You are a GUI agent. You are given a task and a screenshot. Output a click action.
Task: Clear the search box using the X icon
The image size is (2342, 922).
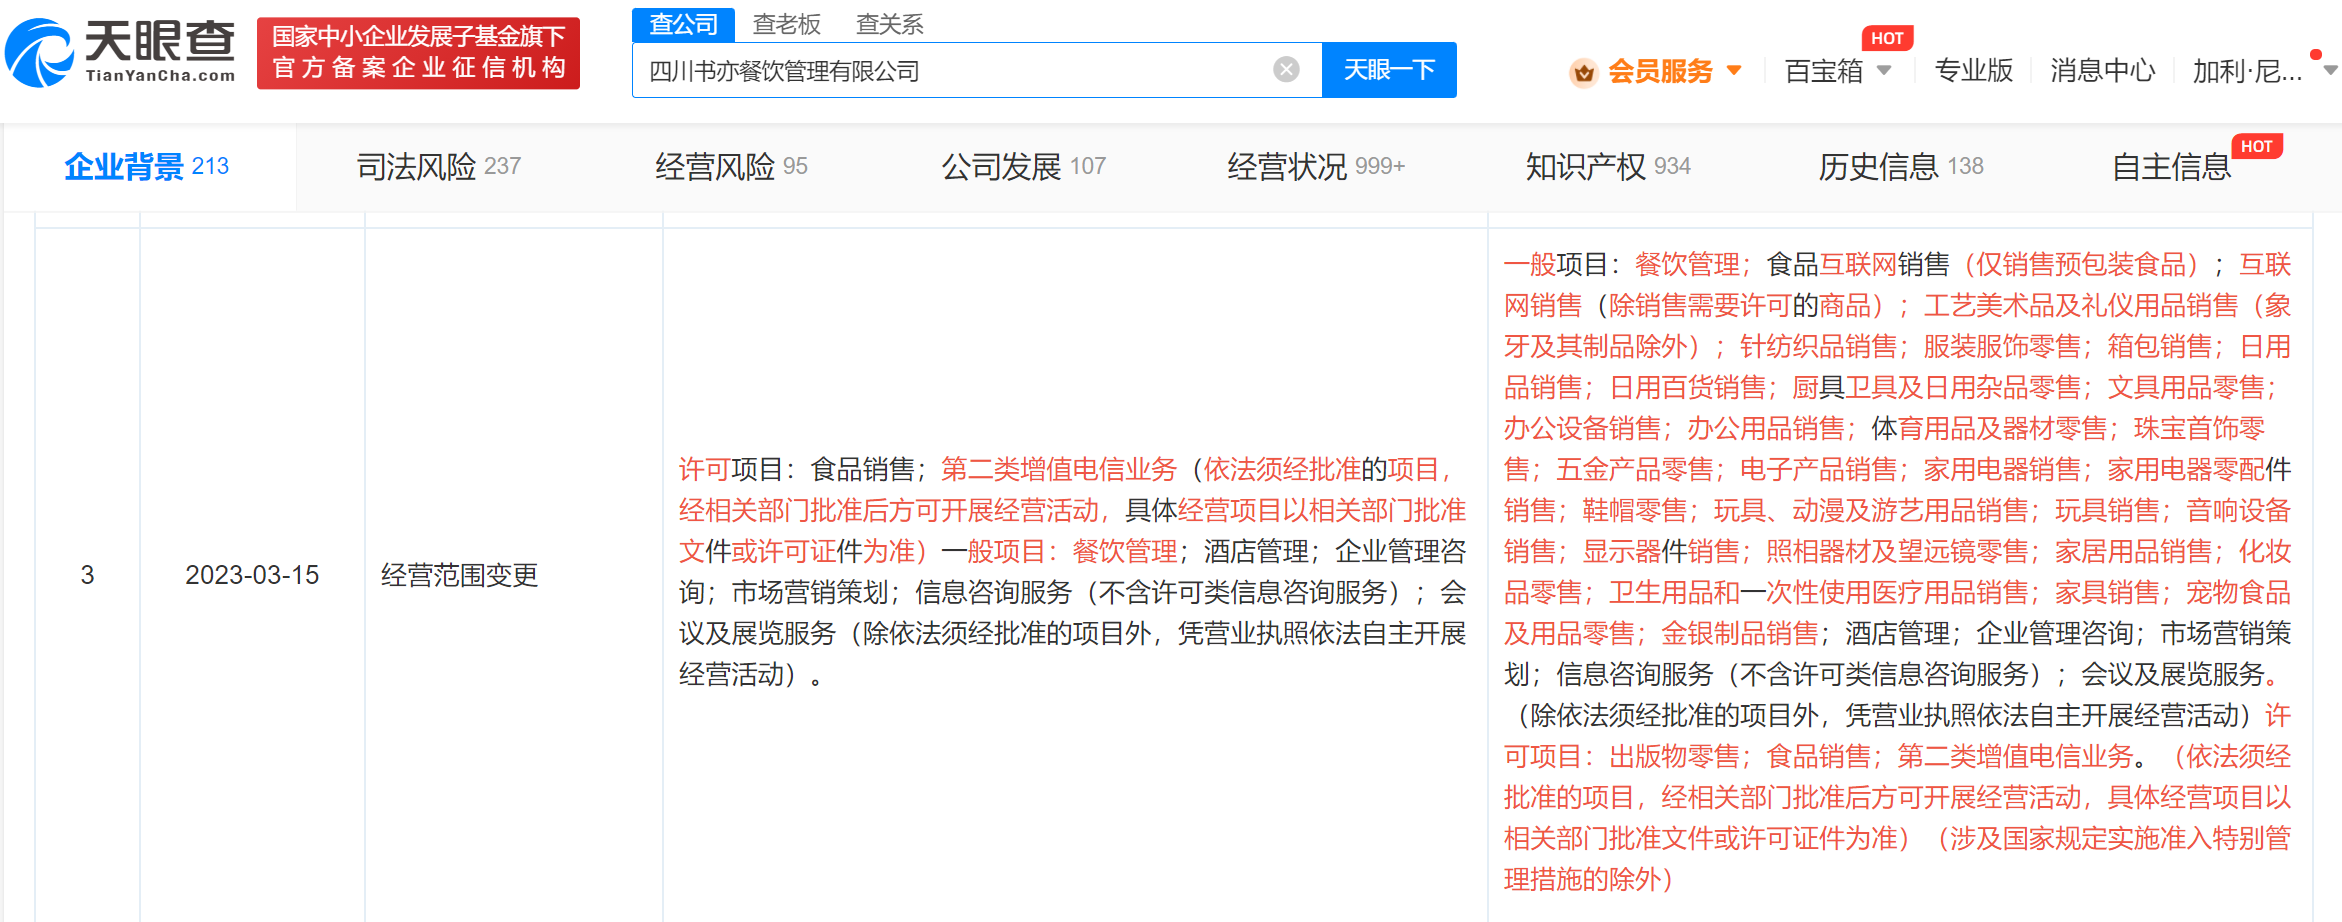1285,68
